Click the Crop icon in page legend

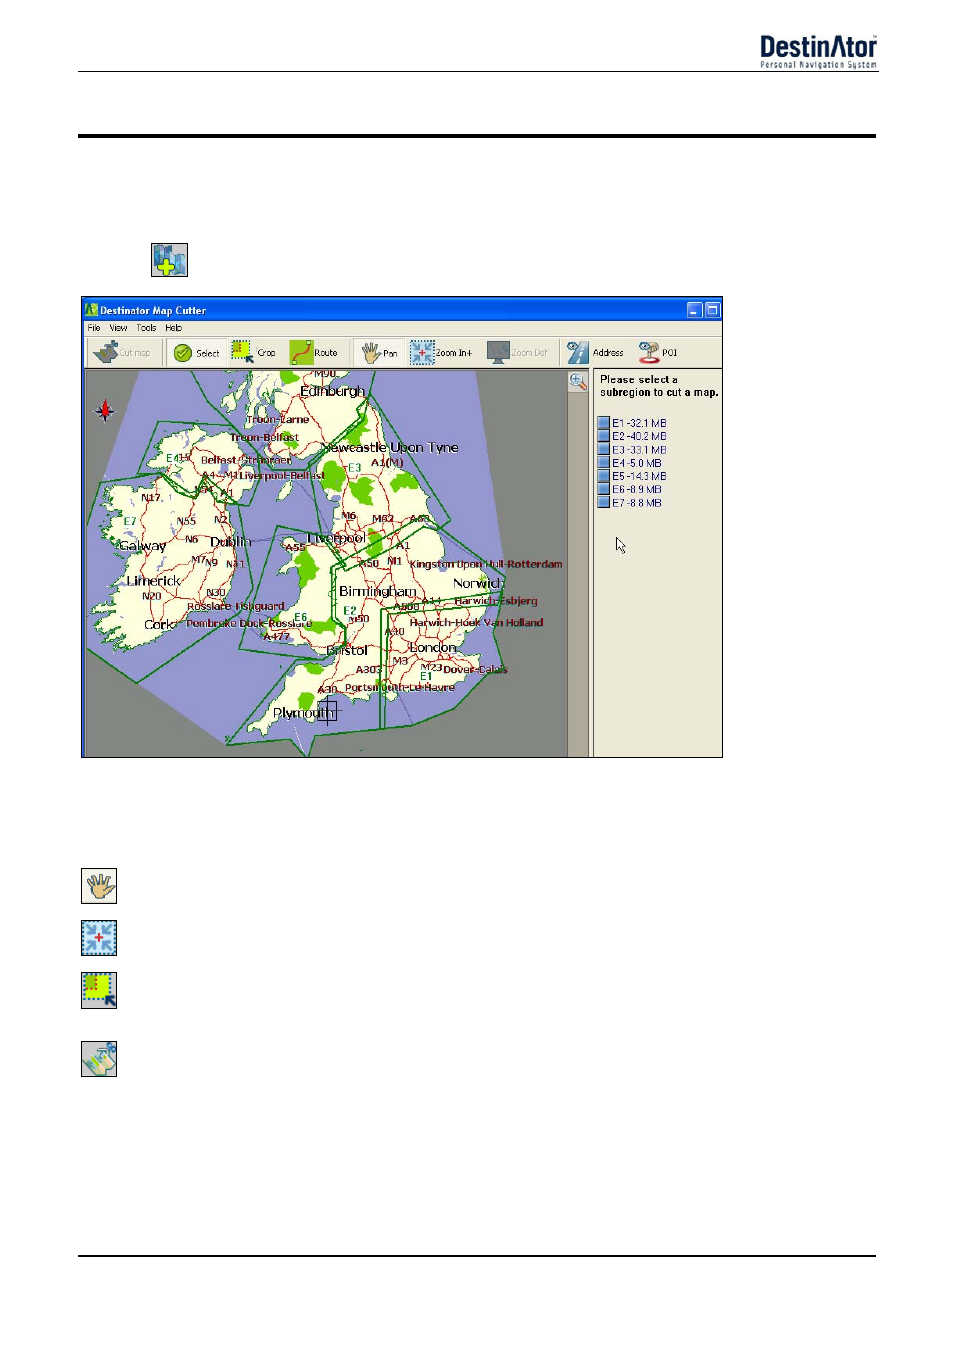click(99, 990)
